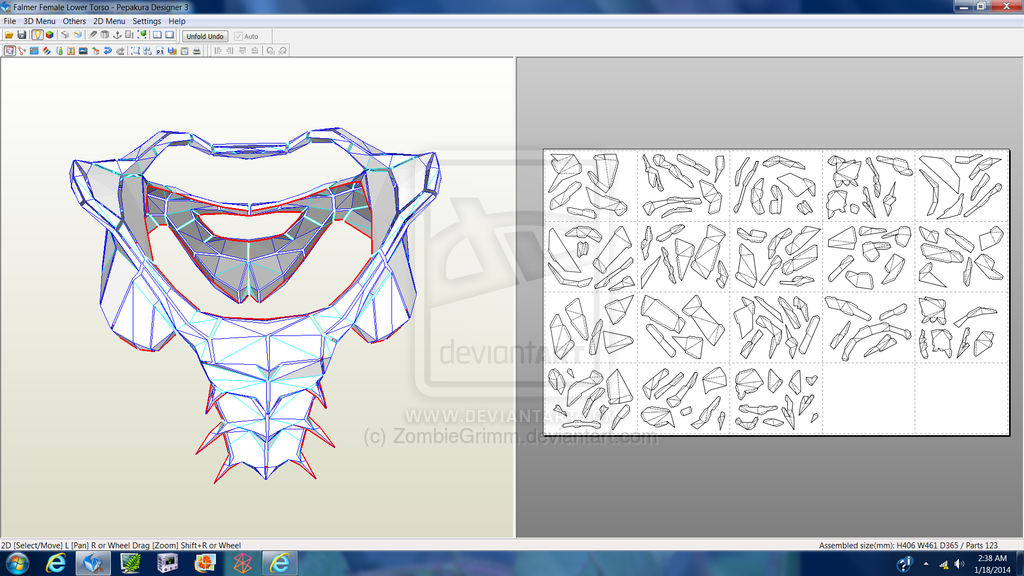Click the Open file folder icon
Viewport: 1024px width, 576px height.
(x=9, y=35)
